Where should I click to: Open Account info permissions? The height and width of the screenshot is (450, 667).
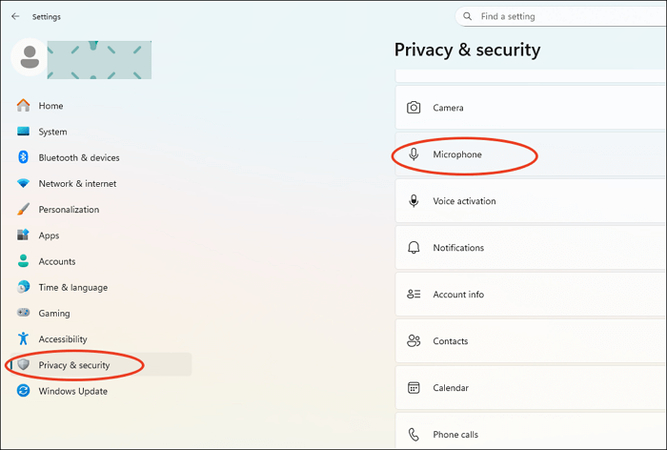point(458,295)
